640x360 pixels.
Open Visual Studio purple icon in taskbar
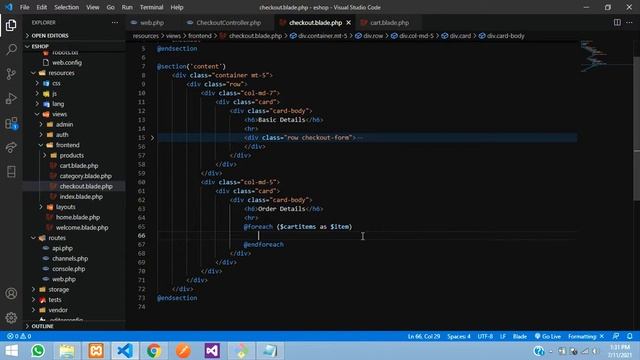pos(212,351)
